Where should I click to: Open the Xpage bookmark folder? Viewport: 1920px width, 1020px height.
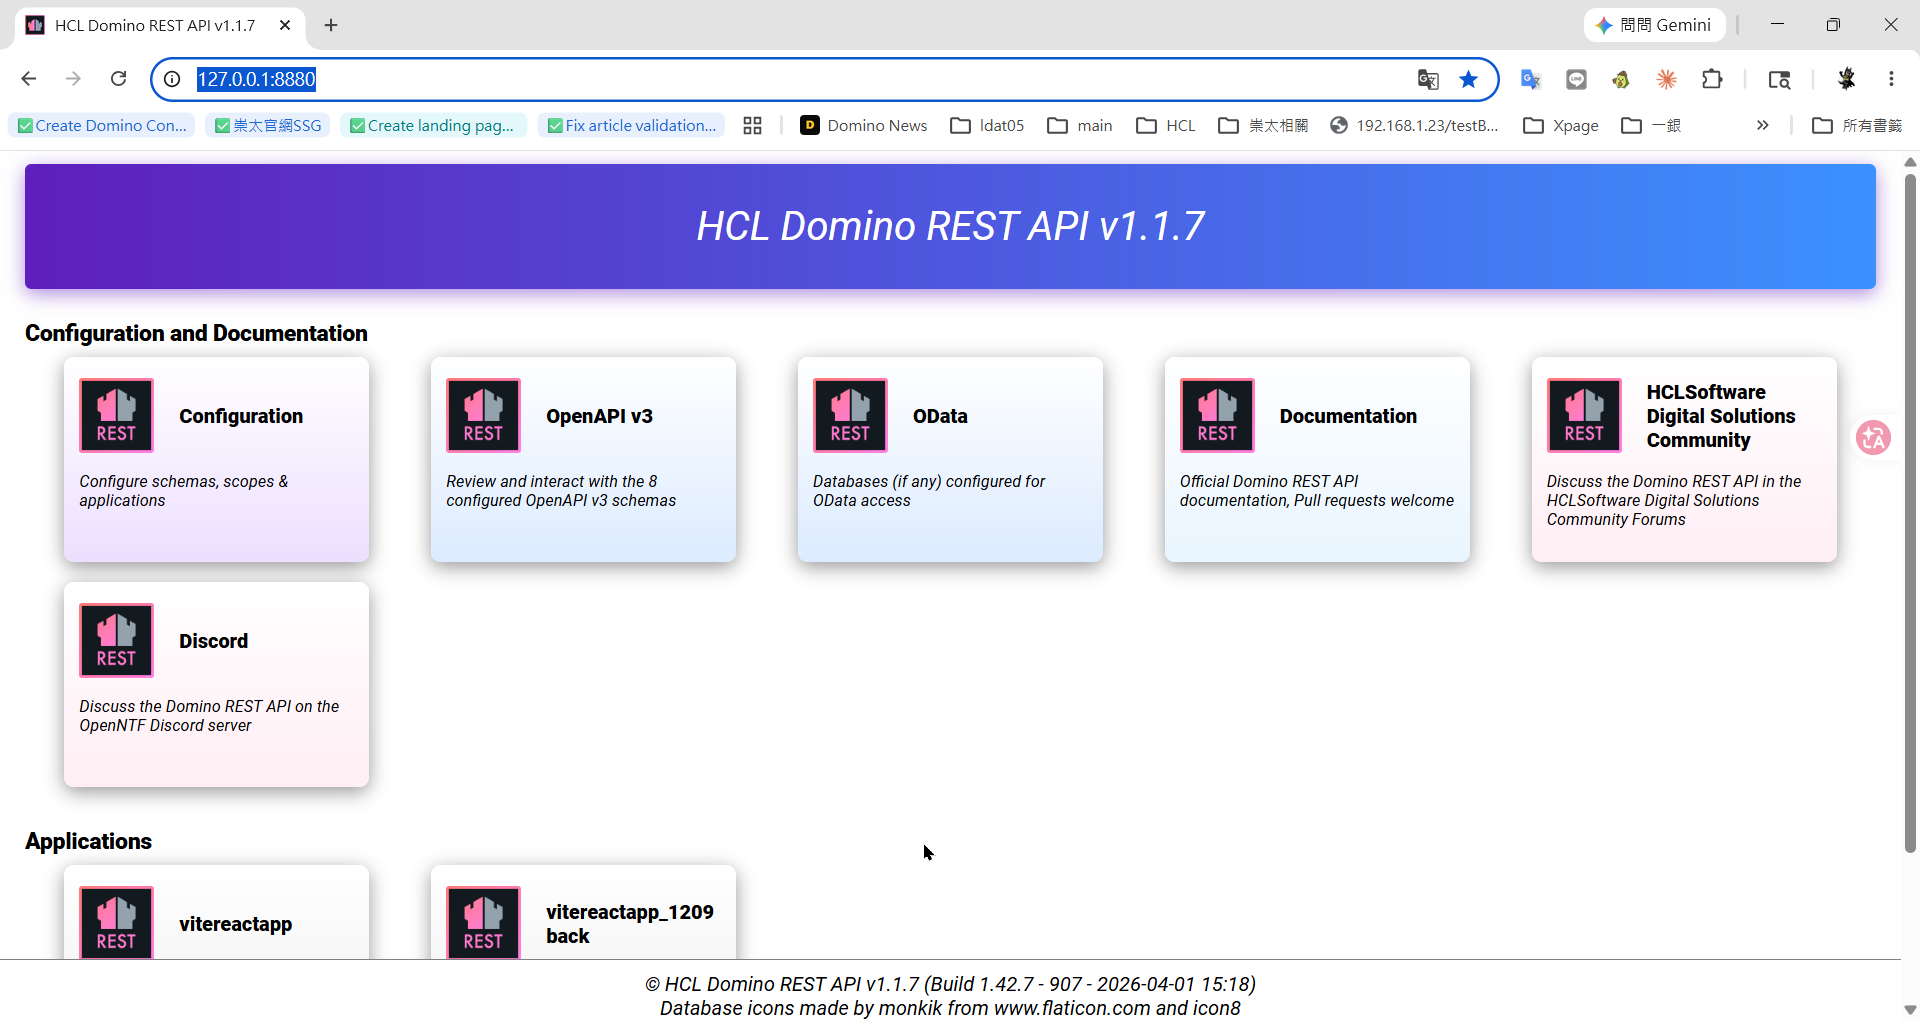(1560, 125)
